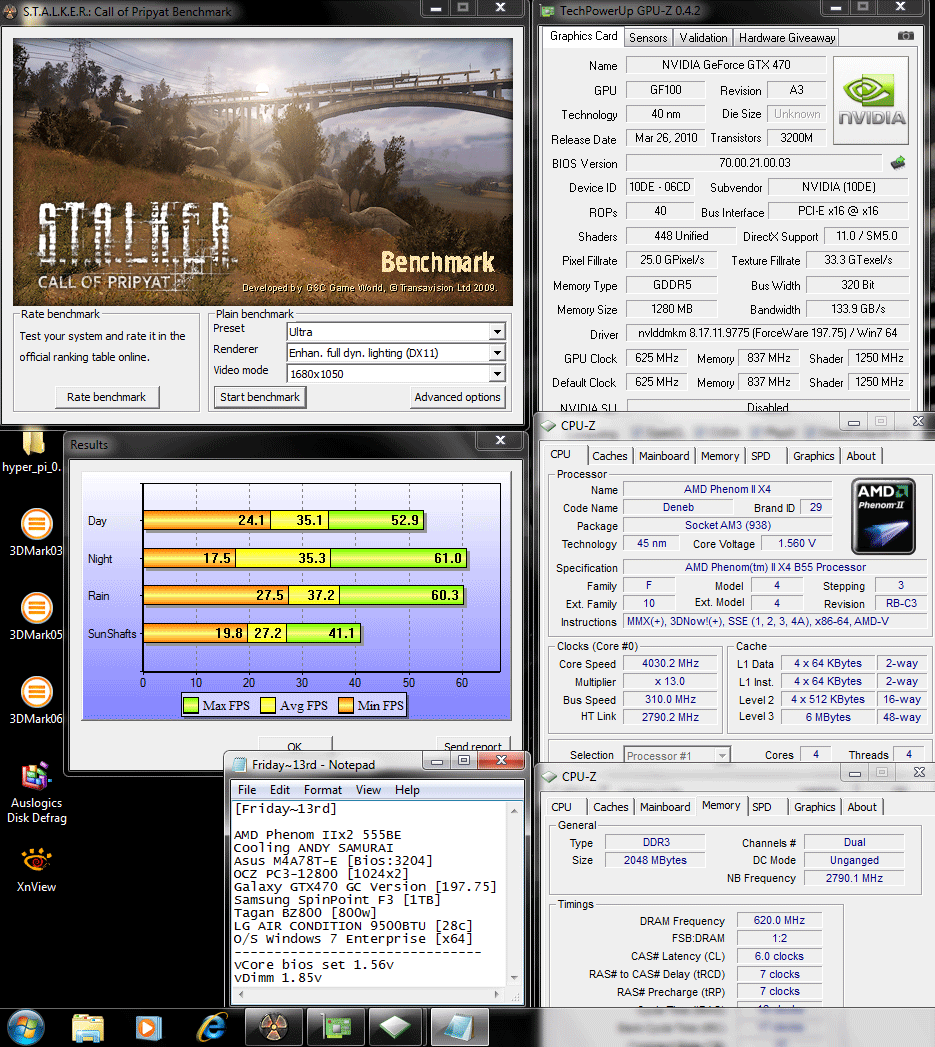Click the Min FPS orange legend swatch
Viewport: 935px width, 1047px height.
pyautogui.click(x=346, y=706)
